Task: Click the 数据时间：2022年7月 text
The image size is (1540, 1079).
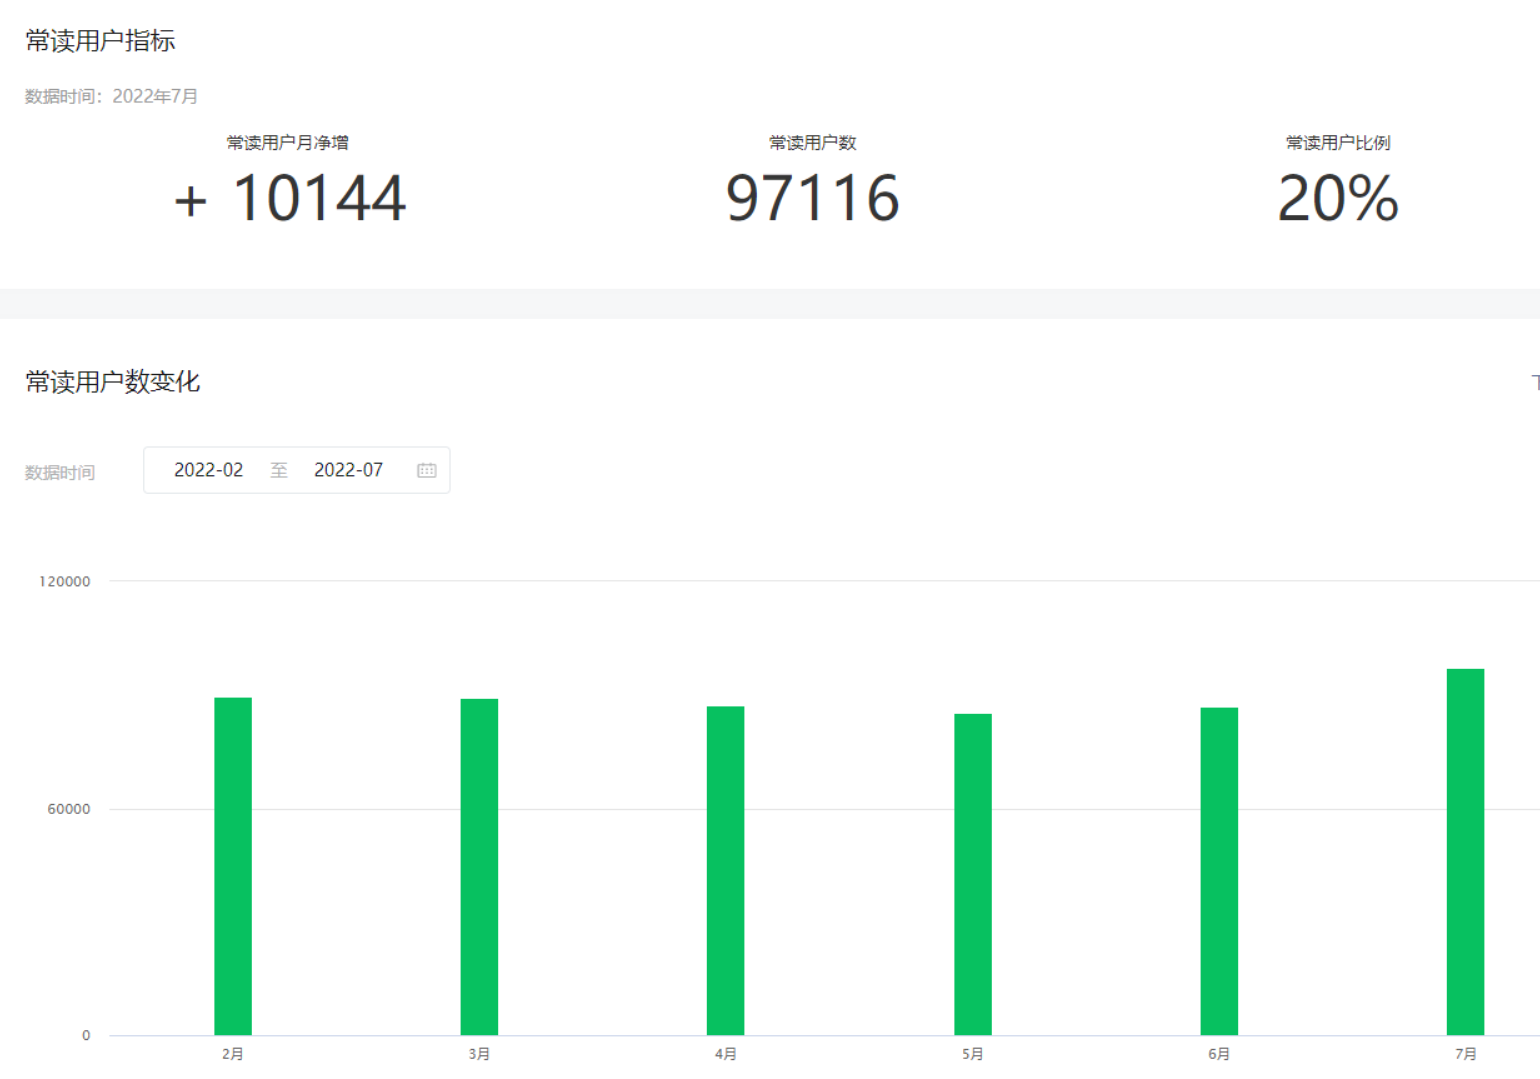Action: [x=111, y=96]
